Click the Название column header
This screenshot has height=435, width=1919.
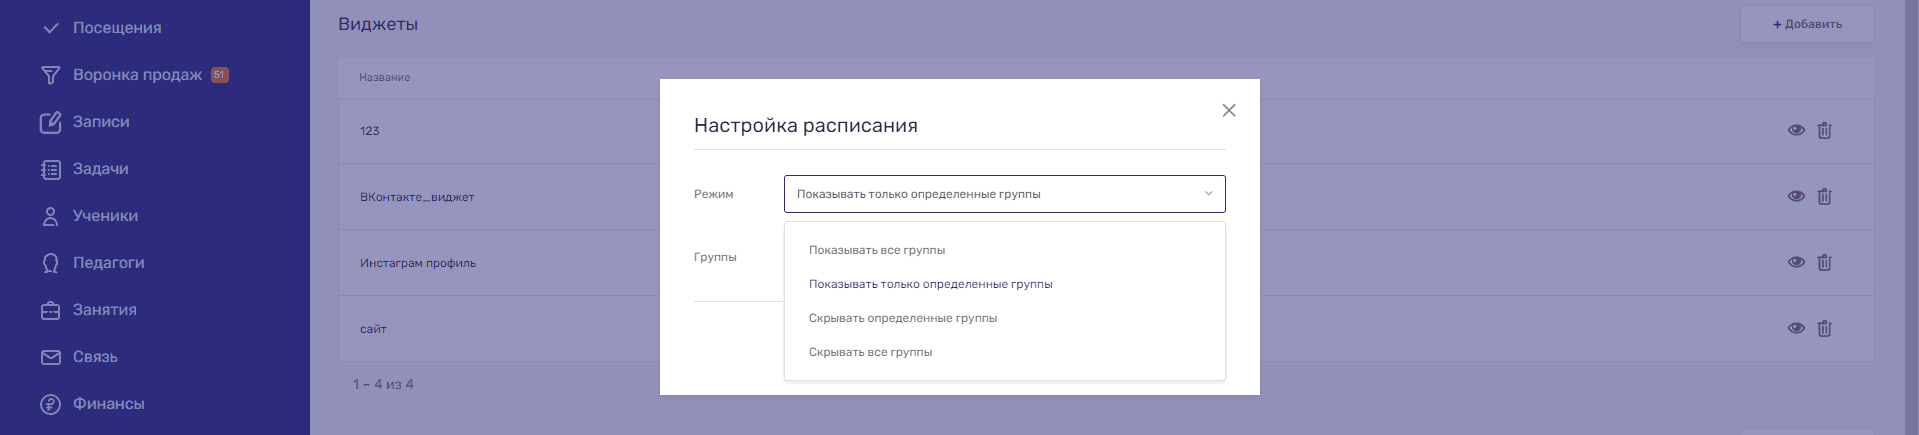click(385, 77)
